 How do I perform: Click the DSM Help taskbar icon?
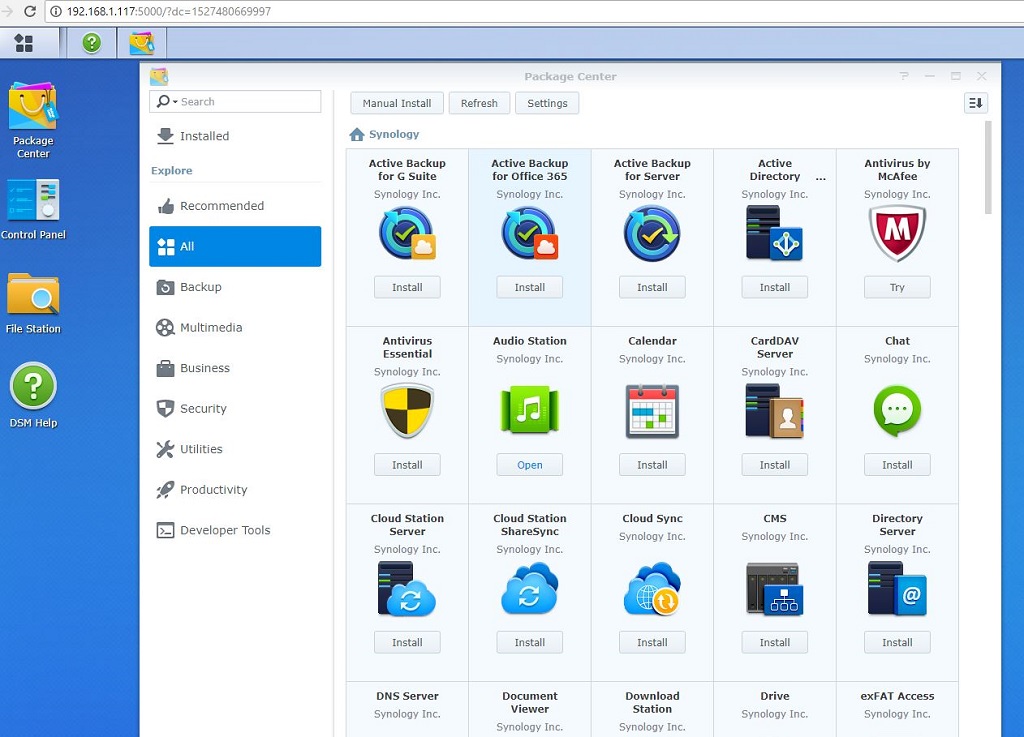click(x=91, y=43)
